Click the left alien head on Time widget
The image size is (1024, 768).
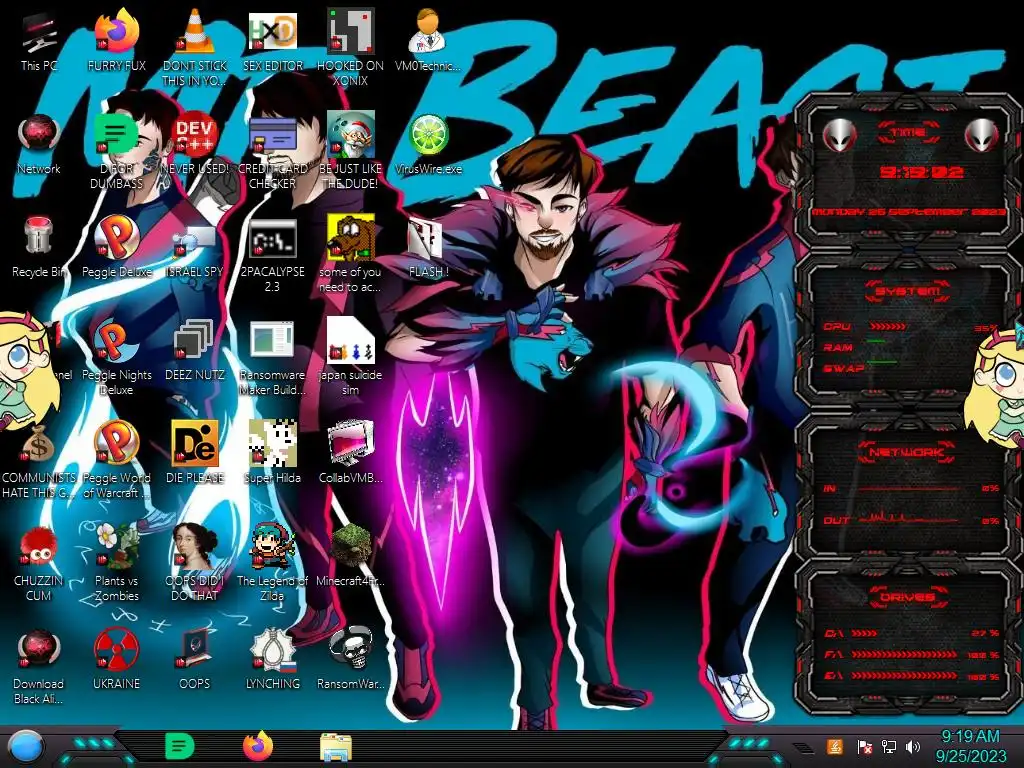839,136
